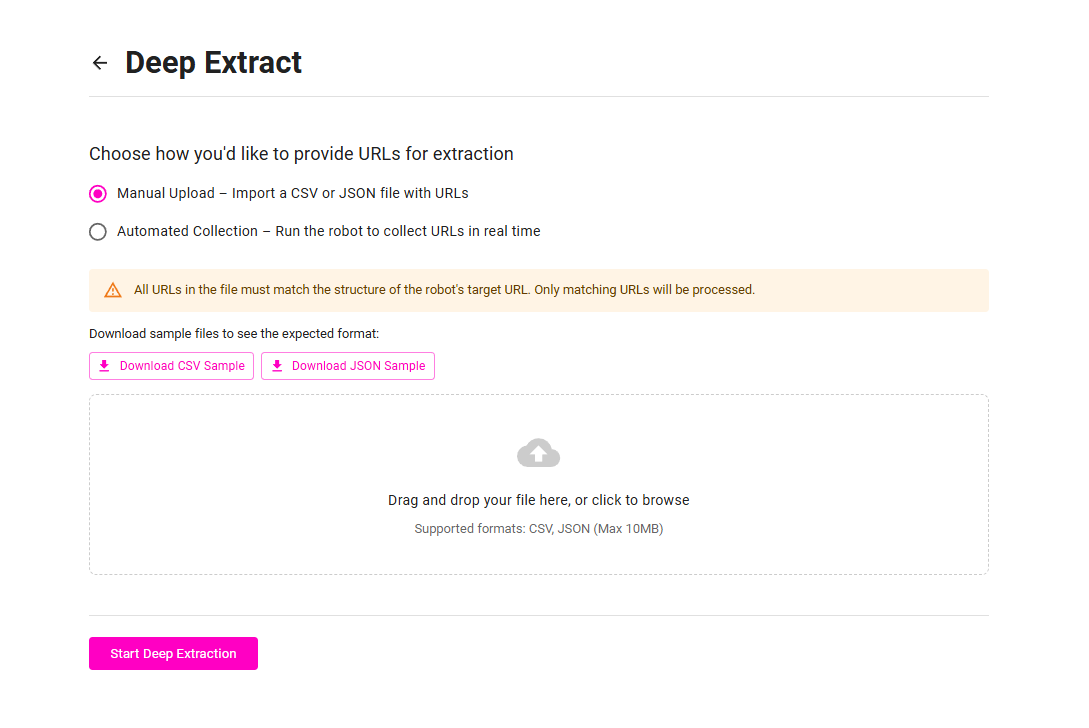Select the Automated Collection radio button

coord(98,231)
